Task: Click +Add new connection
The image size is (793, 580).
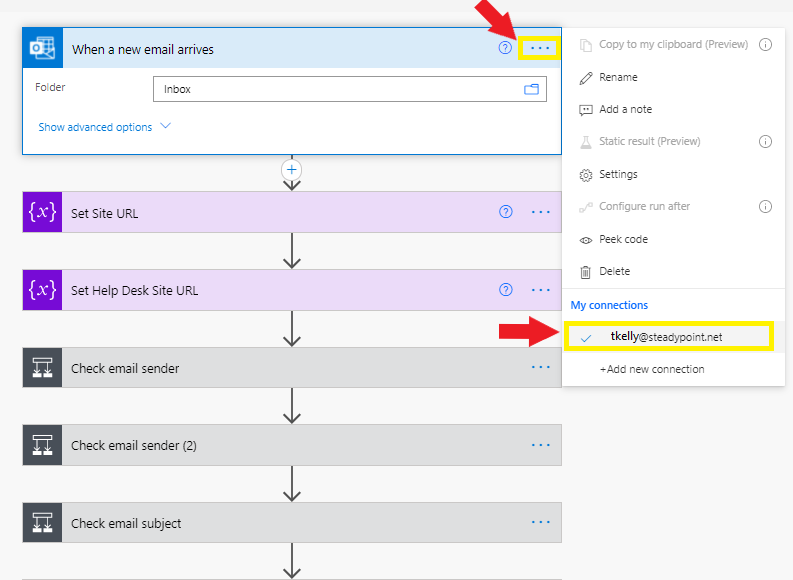Action: [652, 370]
